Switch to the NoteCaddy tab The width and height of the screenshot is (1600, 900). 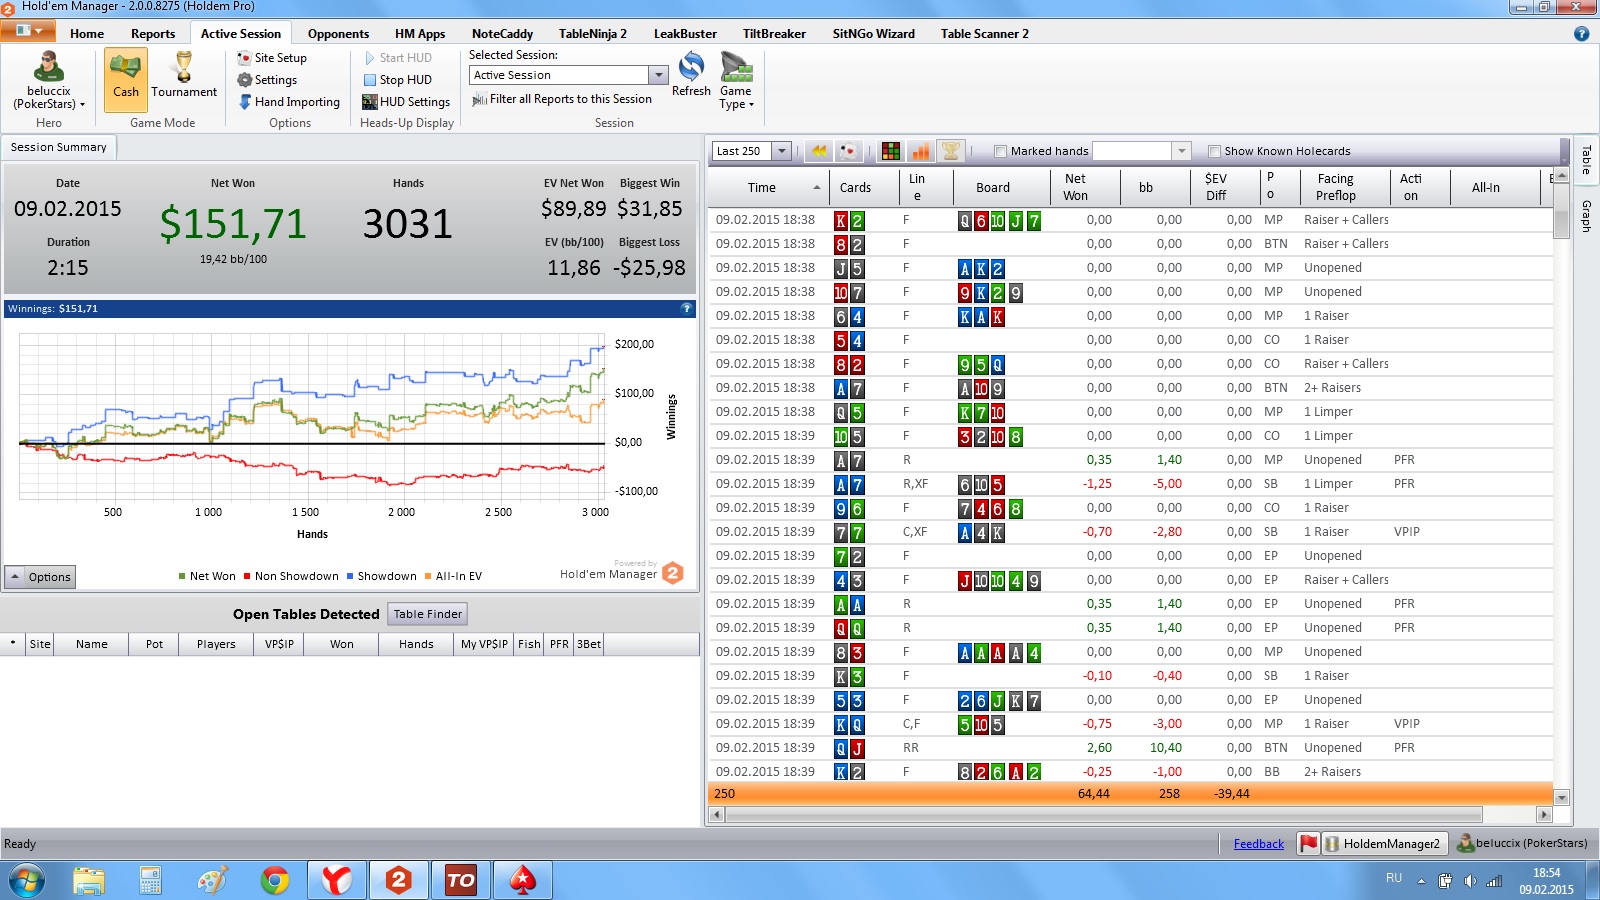click(x=502, y=33)
